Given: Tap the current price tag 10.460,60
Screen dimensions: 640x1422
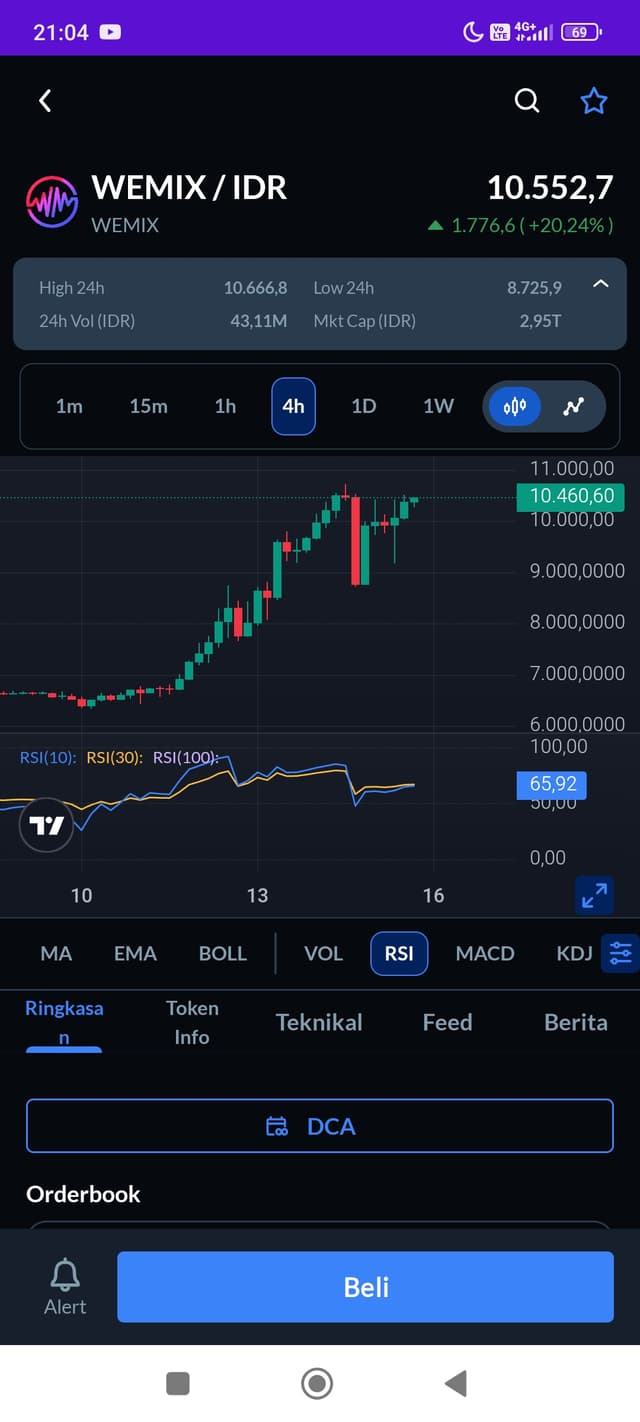Looking at the screenshot, I should pyautogui.click(x=570, y=496).
